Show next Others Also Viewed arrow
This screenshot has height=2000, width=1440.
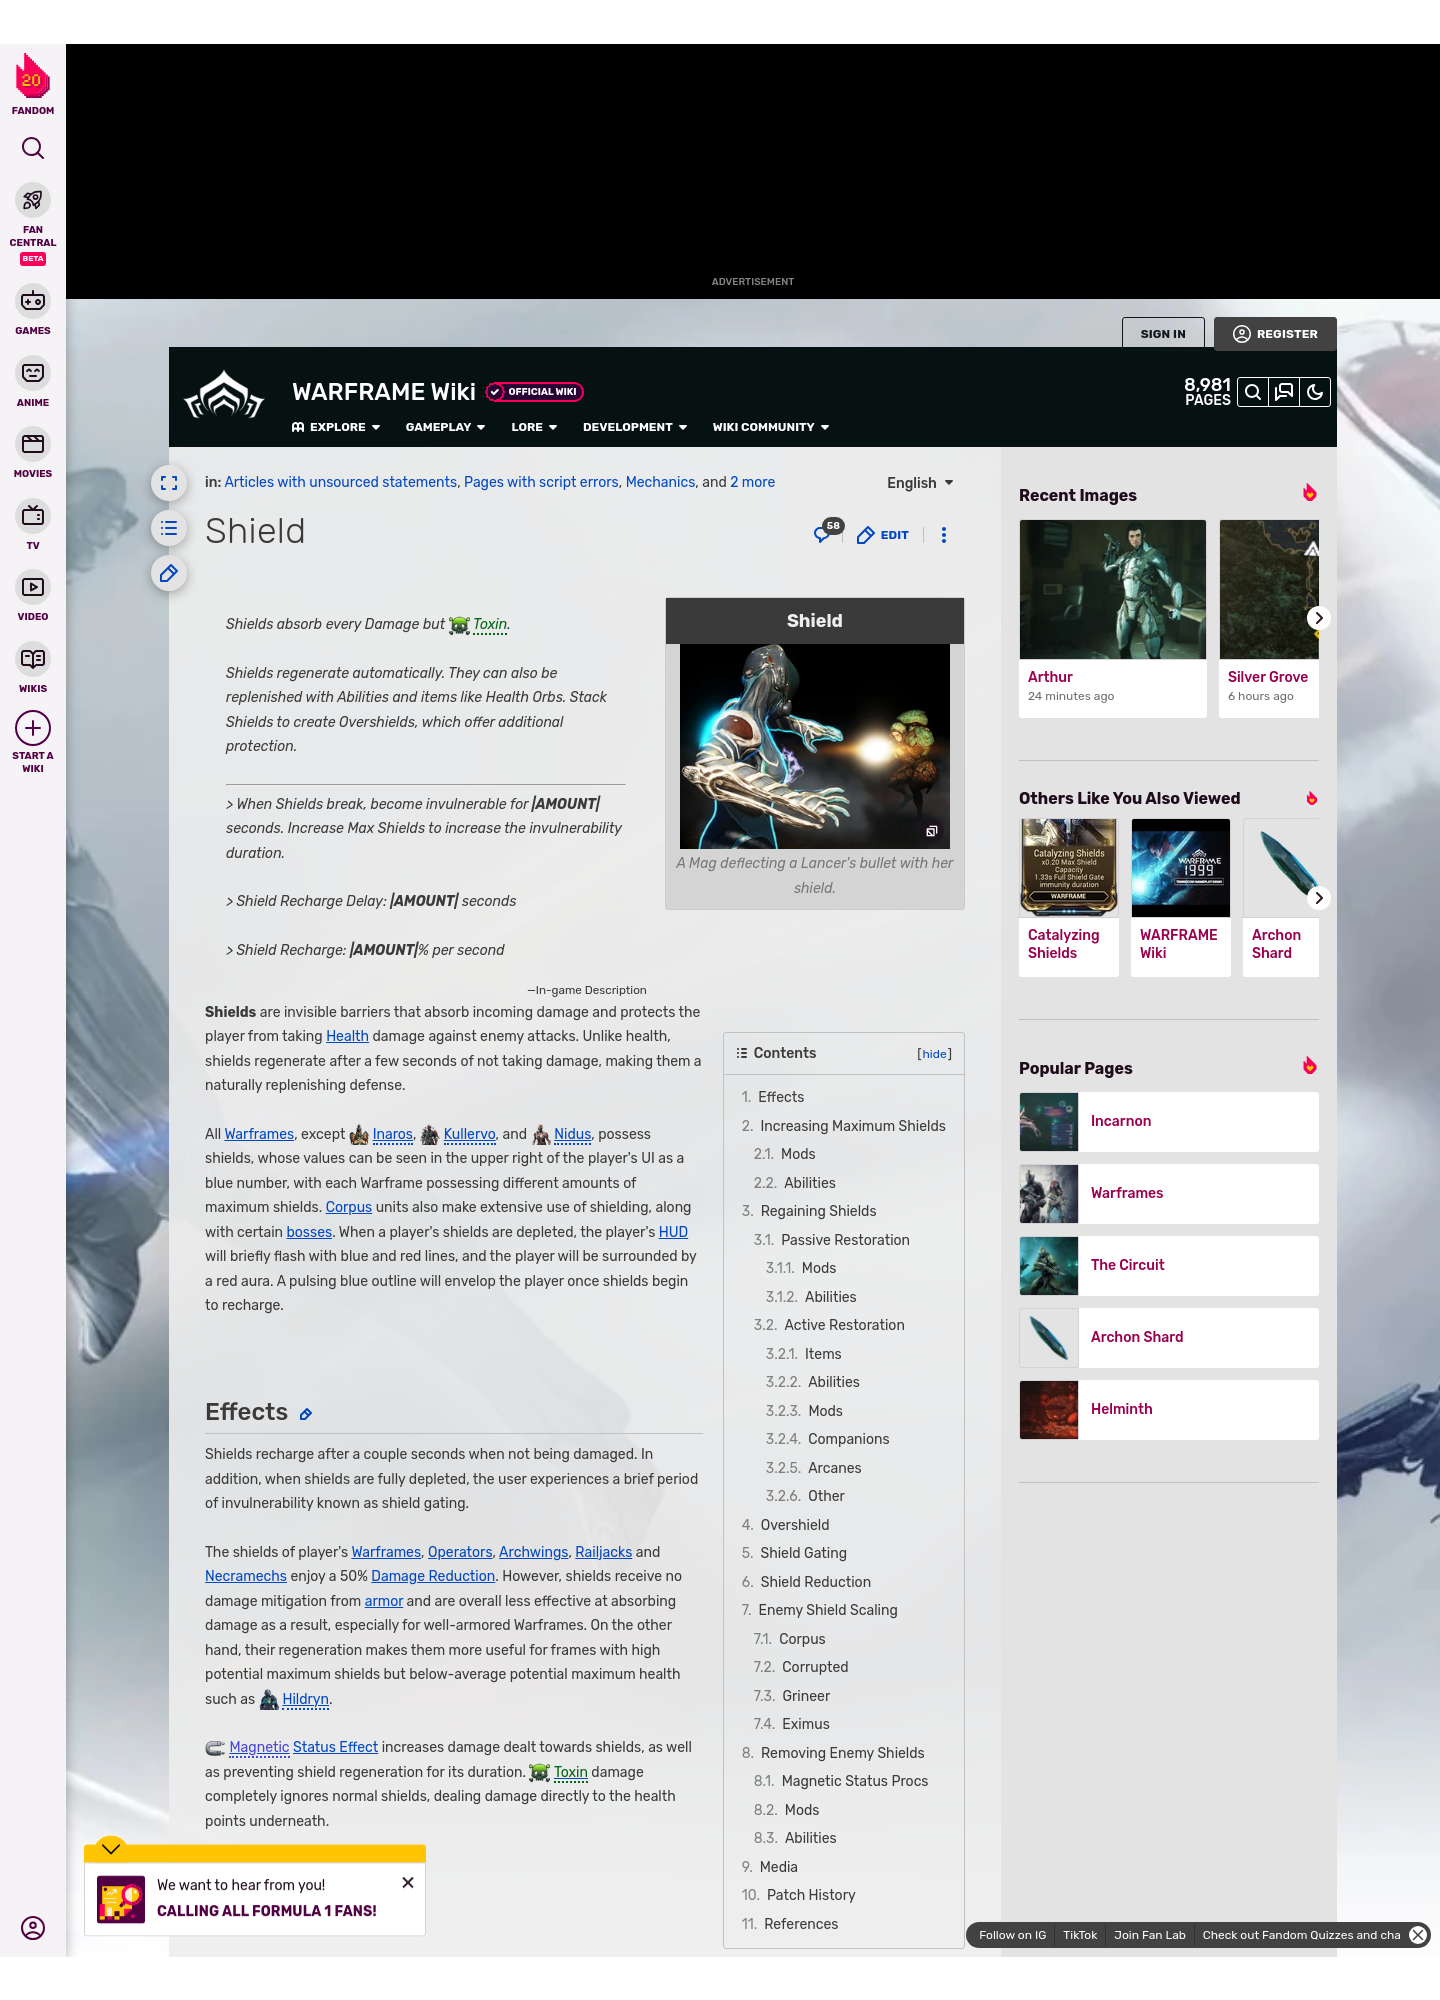click(x=1319, y=898)
